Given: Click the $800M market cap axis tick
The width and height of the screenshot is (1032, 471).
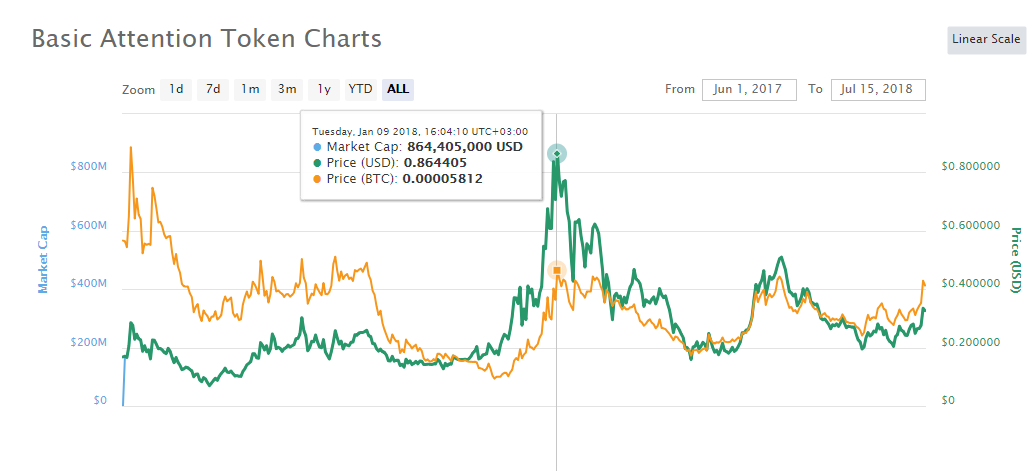Looking at the screenshot, I should pos(88,167).
